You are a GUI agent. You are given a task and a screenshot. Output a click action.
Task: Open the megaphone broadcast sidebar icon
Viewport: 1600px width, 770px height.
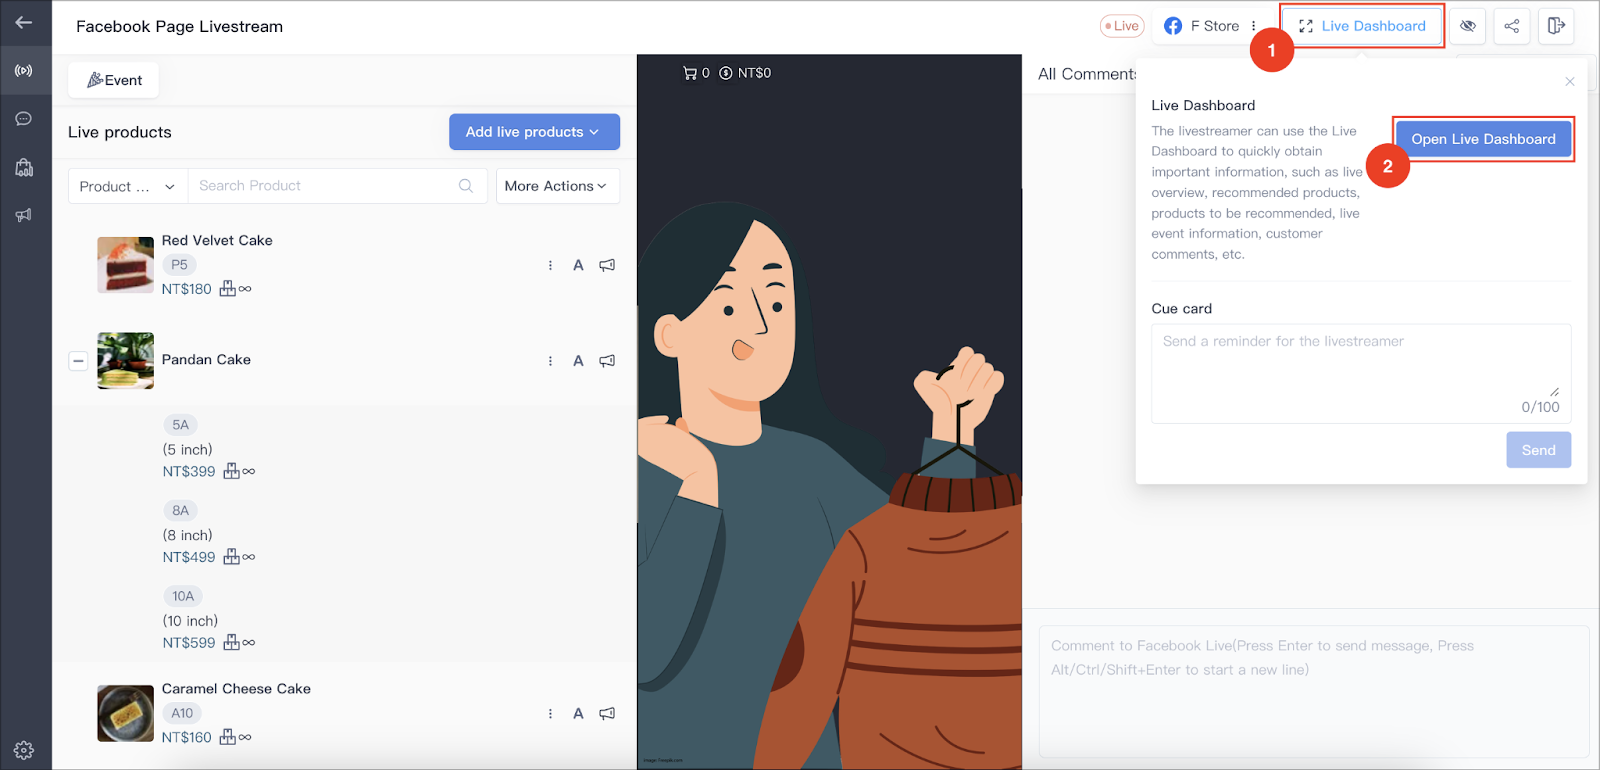tap(24, 215)
